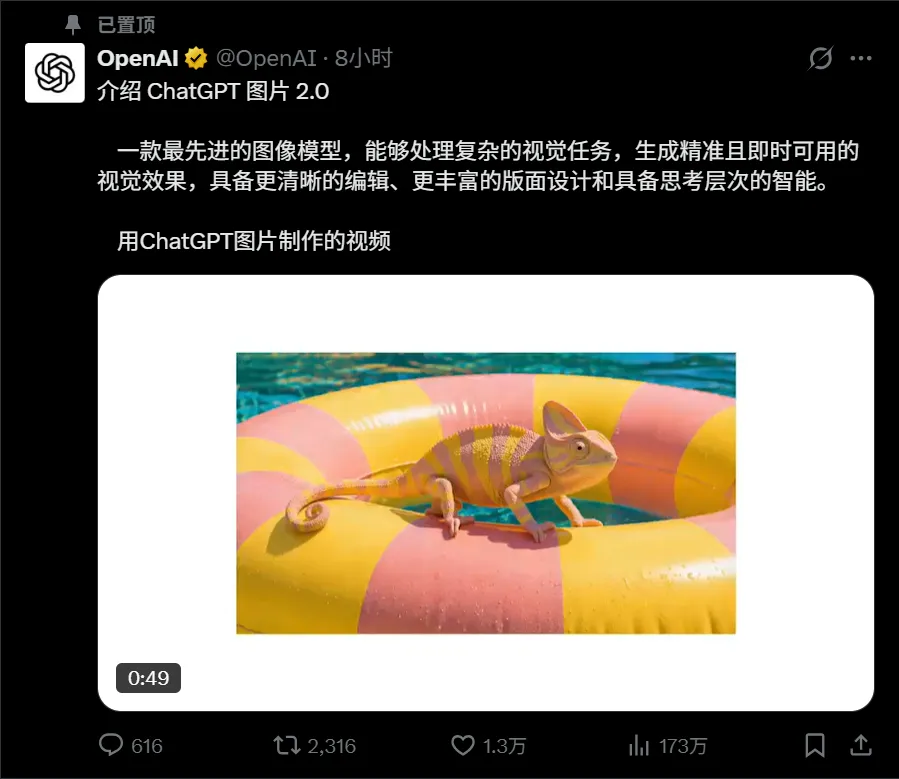Open the three-dot more options menu
The width and height of the screenshot is (899, 779).
861,58
